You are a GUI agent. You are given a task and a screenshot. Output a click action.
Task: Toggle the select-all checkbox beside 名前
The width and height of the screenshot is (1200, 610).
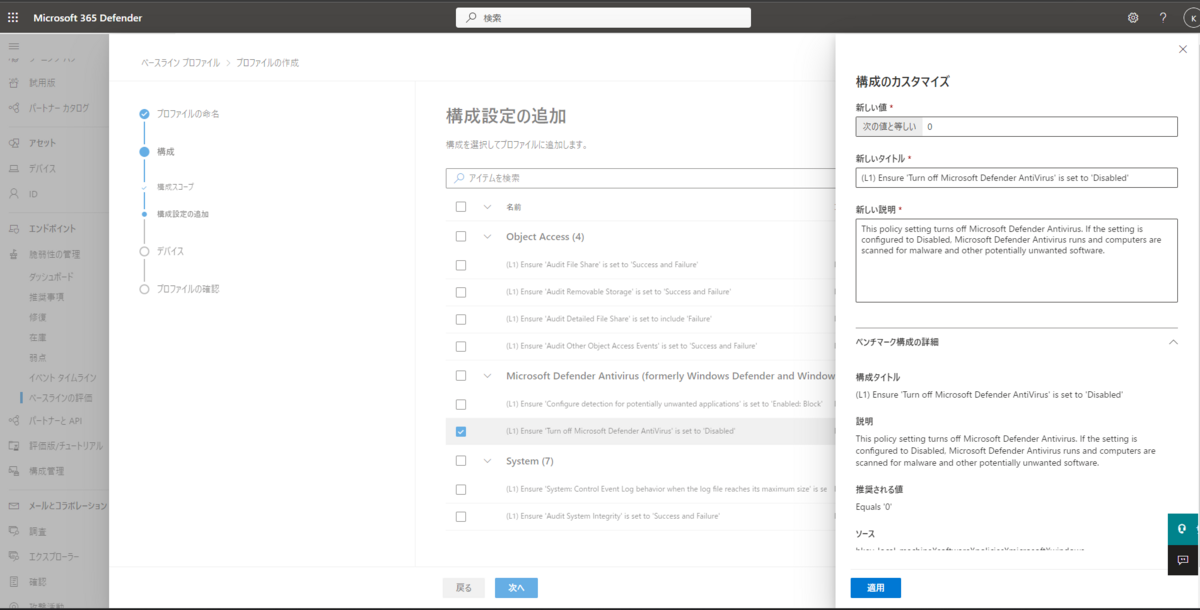[460, 207]
